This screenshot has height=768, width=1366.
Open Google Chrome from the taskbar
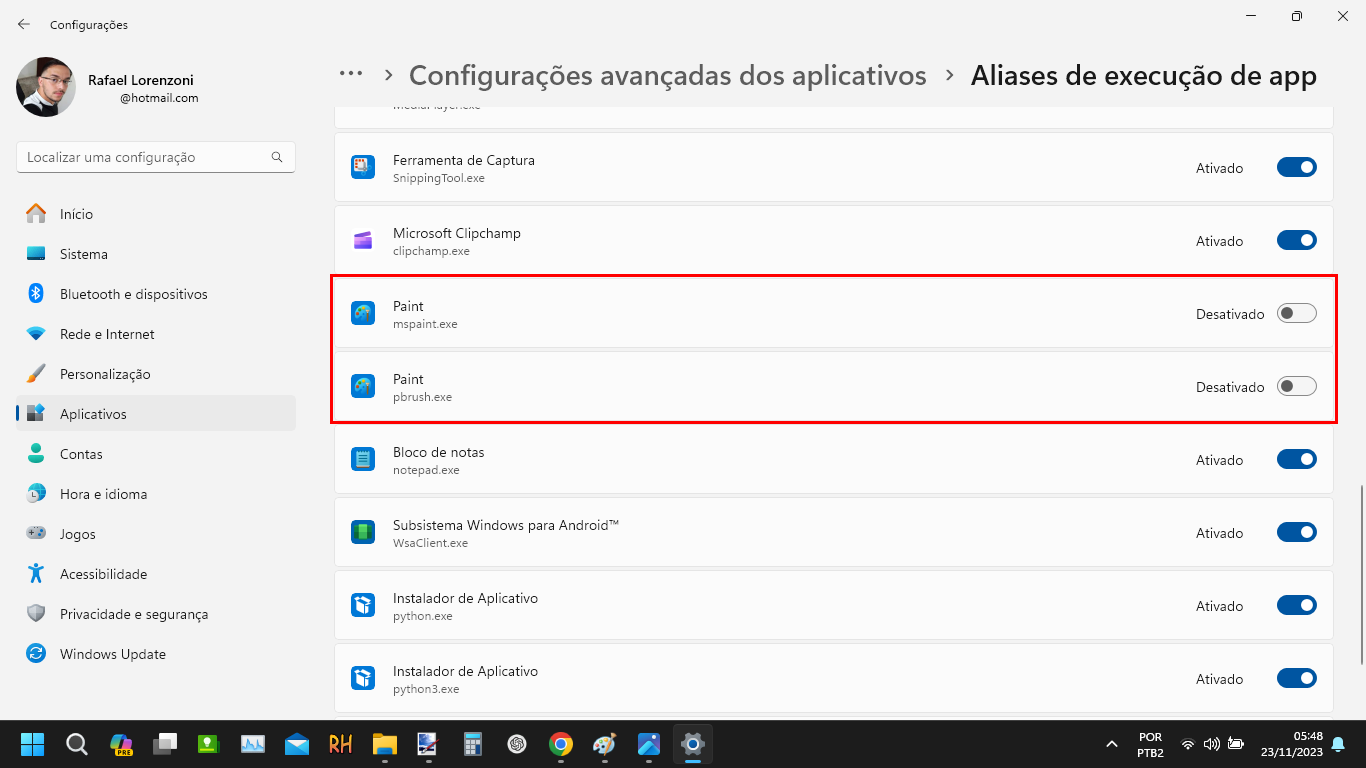561,744
